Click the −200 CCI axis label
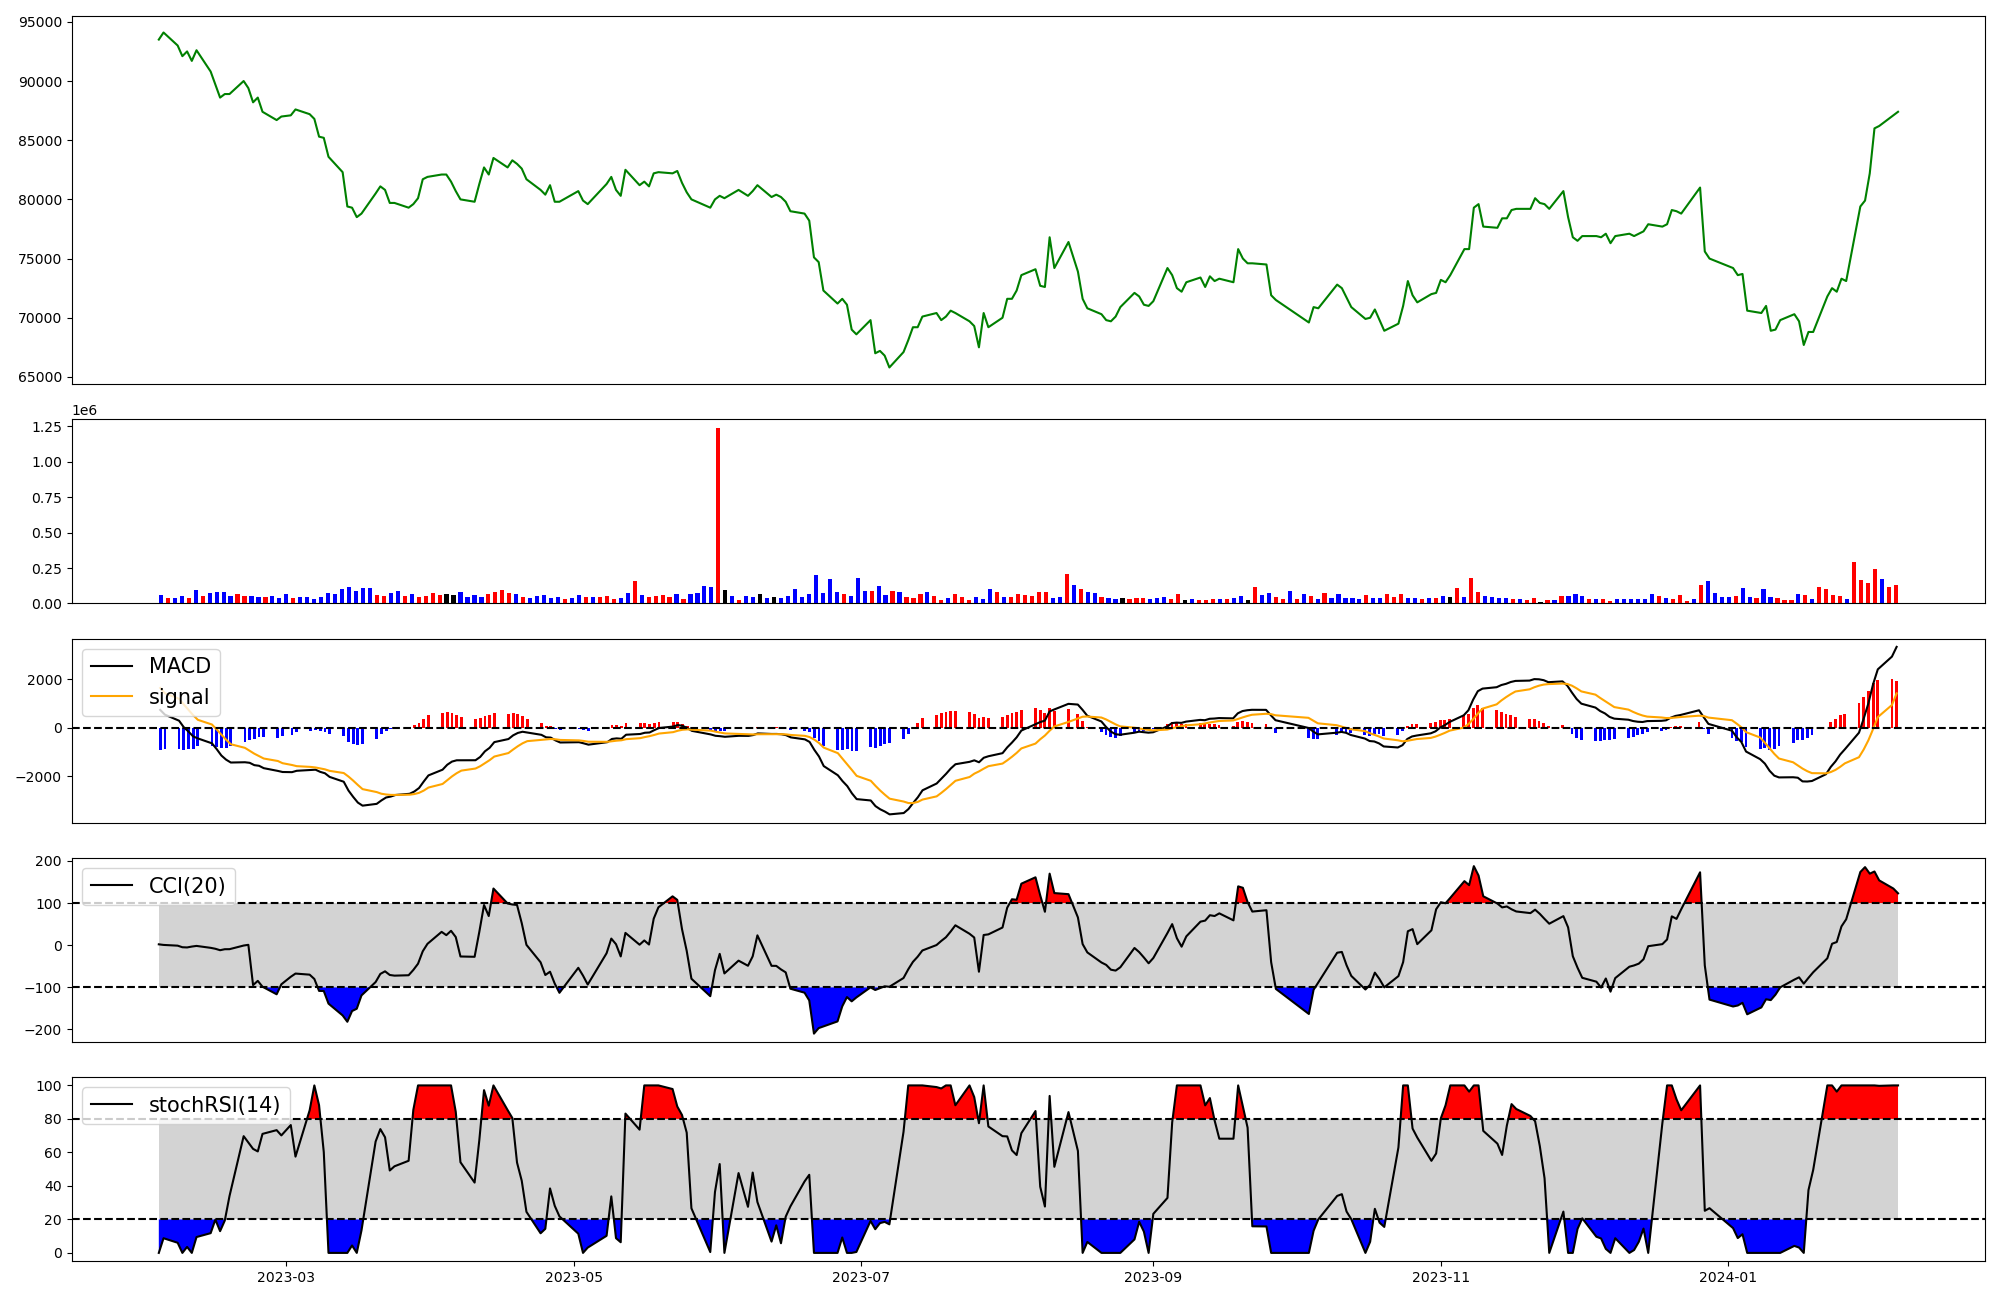The image size is (2000, 1300). 44,1030
